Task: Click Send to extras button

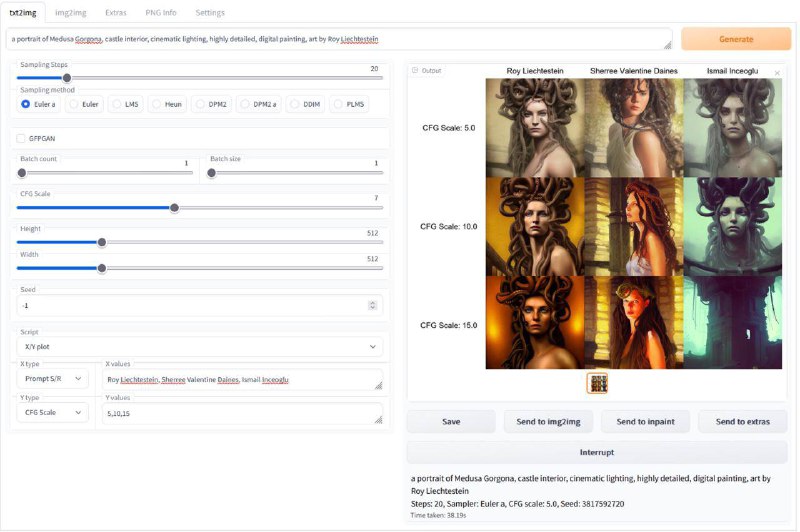Action: pyautogui.click(x=742, y=422)
